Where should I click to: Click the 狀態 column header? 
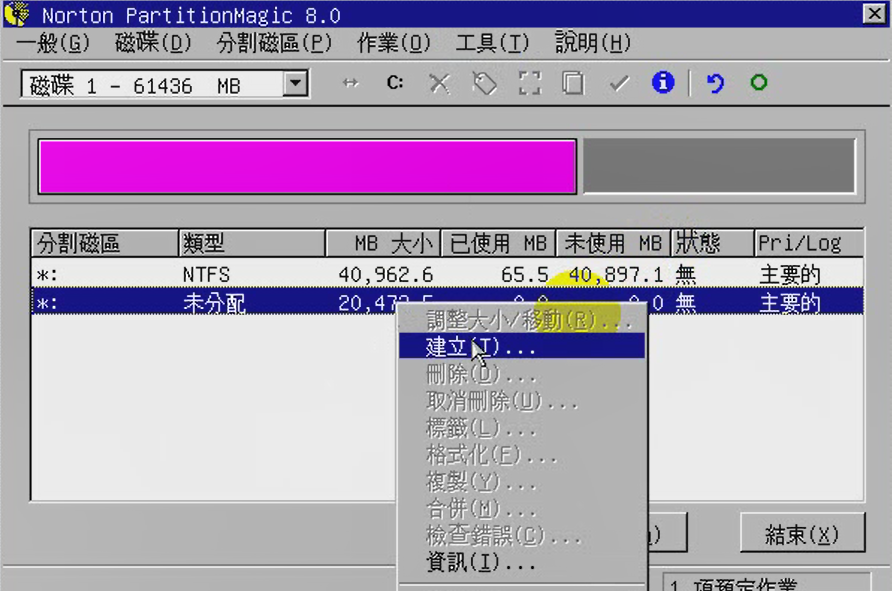[713, 243]
